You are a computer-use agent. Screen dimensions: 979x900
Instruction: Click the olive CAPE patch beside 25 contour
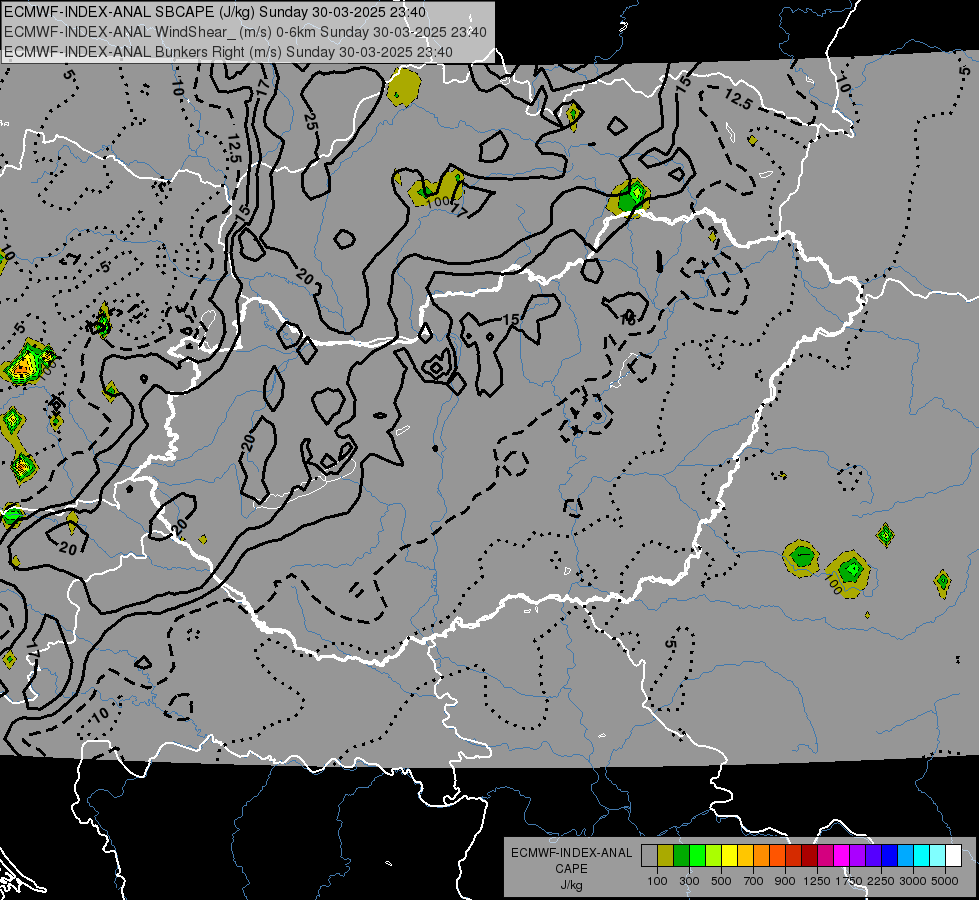(403, 87)
